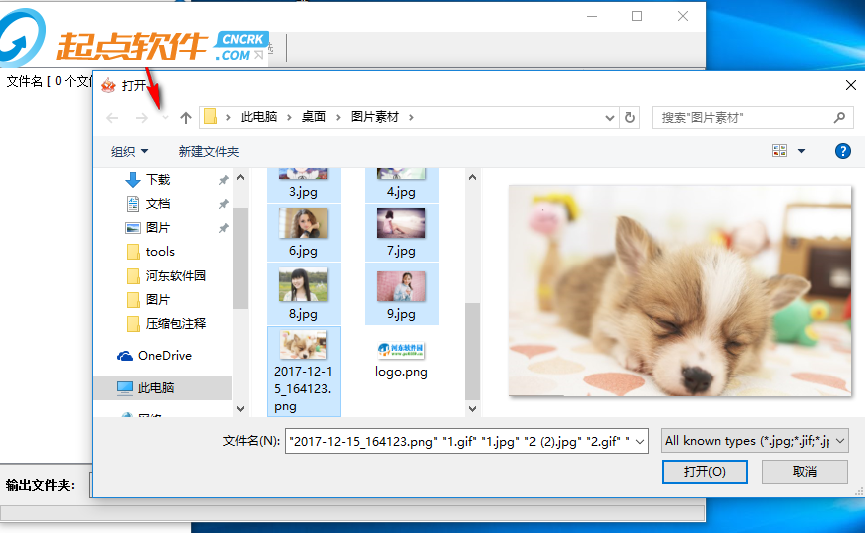This screenshot has width=865, height=533.
Task: Select 图片素材 in the address breadcrumb
Action: click(x=375, y=117)
